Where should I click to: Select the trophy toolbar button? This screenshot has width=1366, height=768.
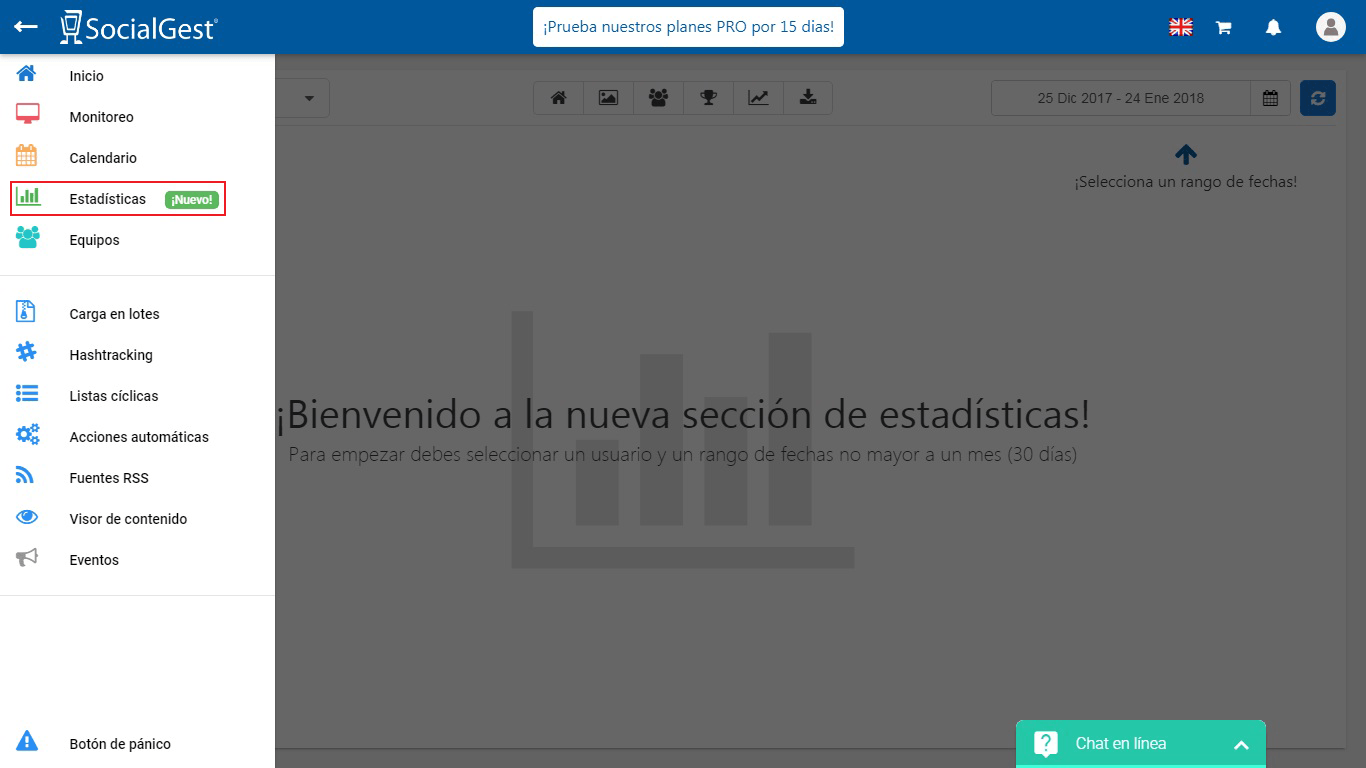tap(708, 98)
